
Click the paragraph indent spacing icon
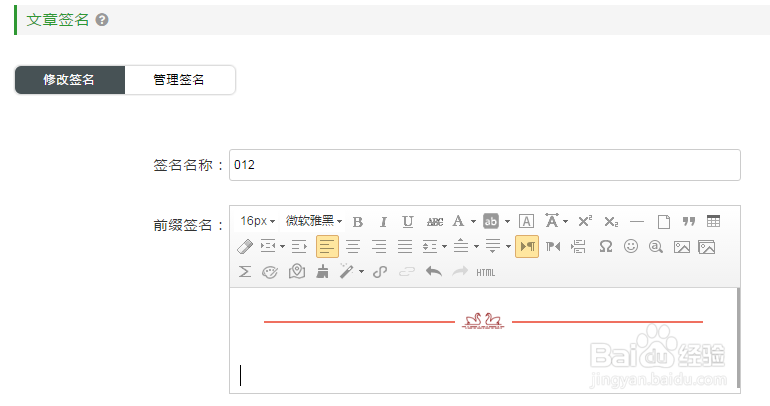(x=268, y=246)
